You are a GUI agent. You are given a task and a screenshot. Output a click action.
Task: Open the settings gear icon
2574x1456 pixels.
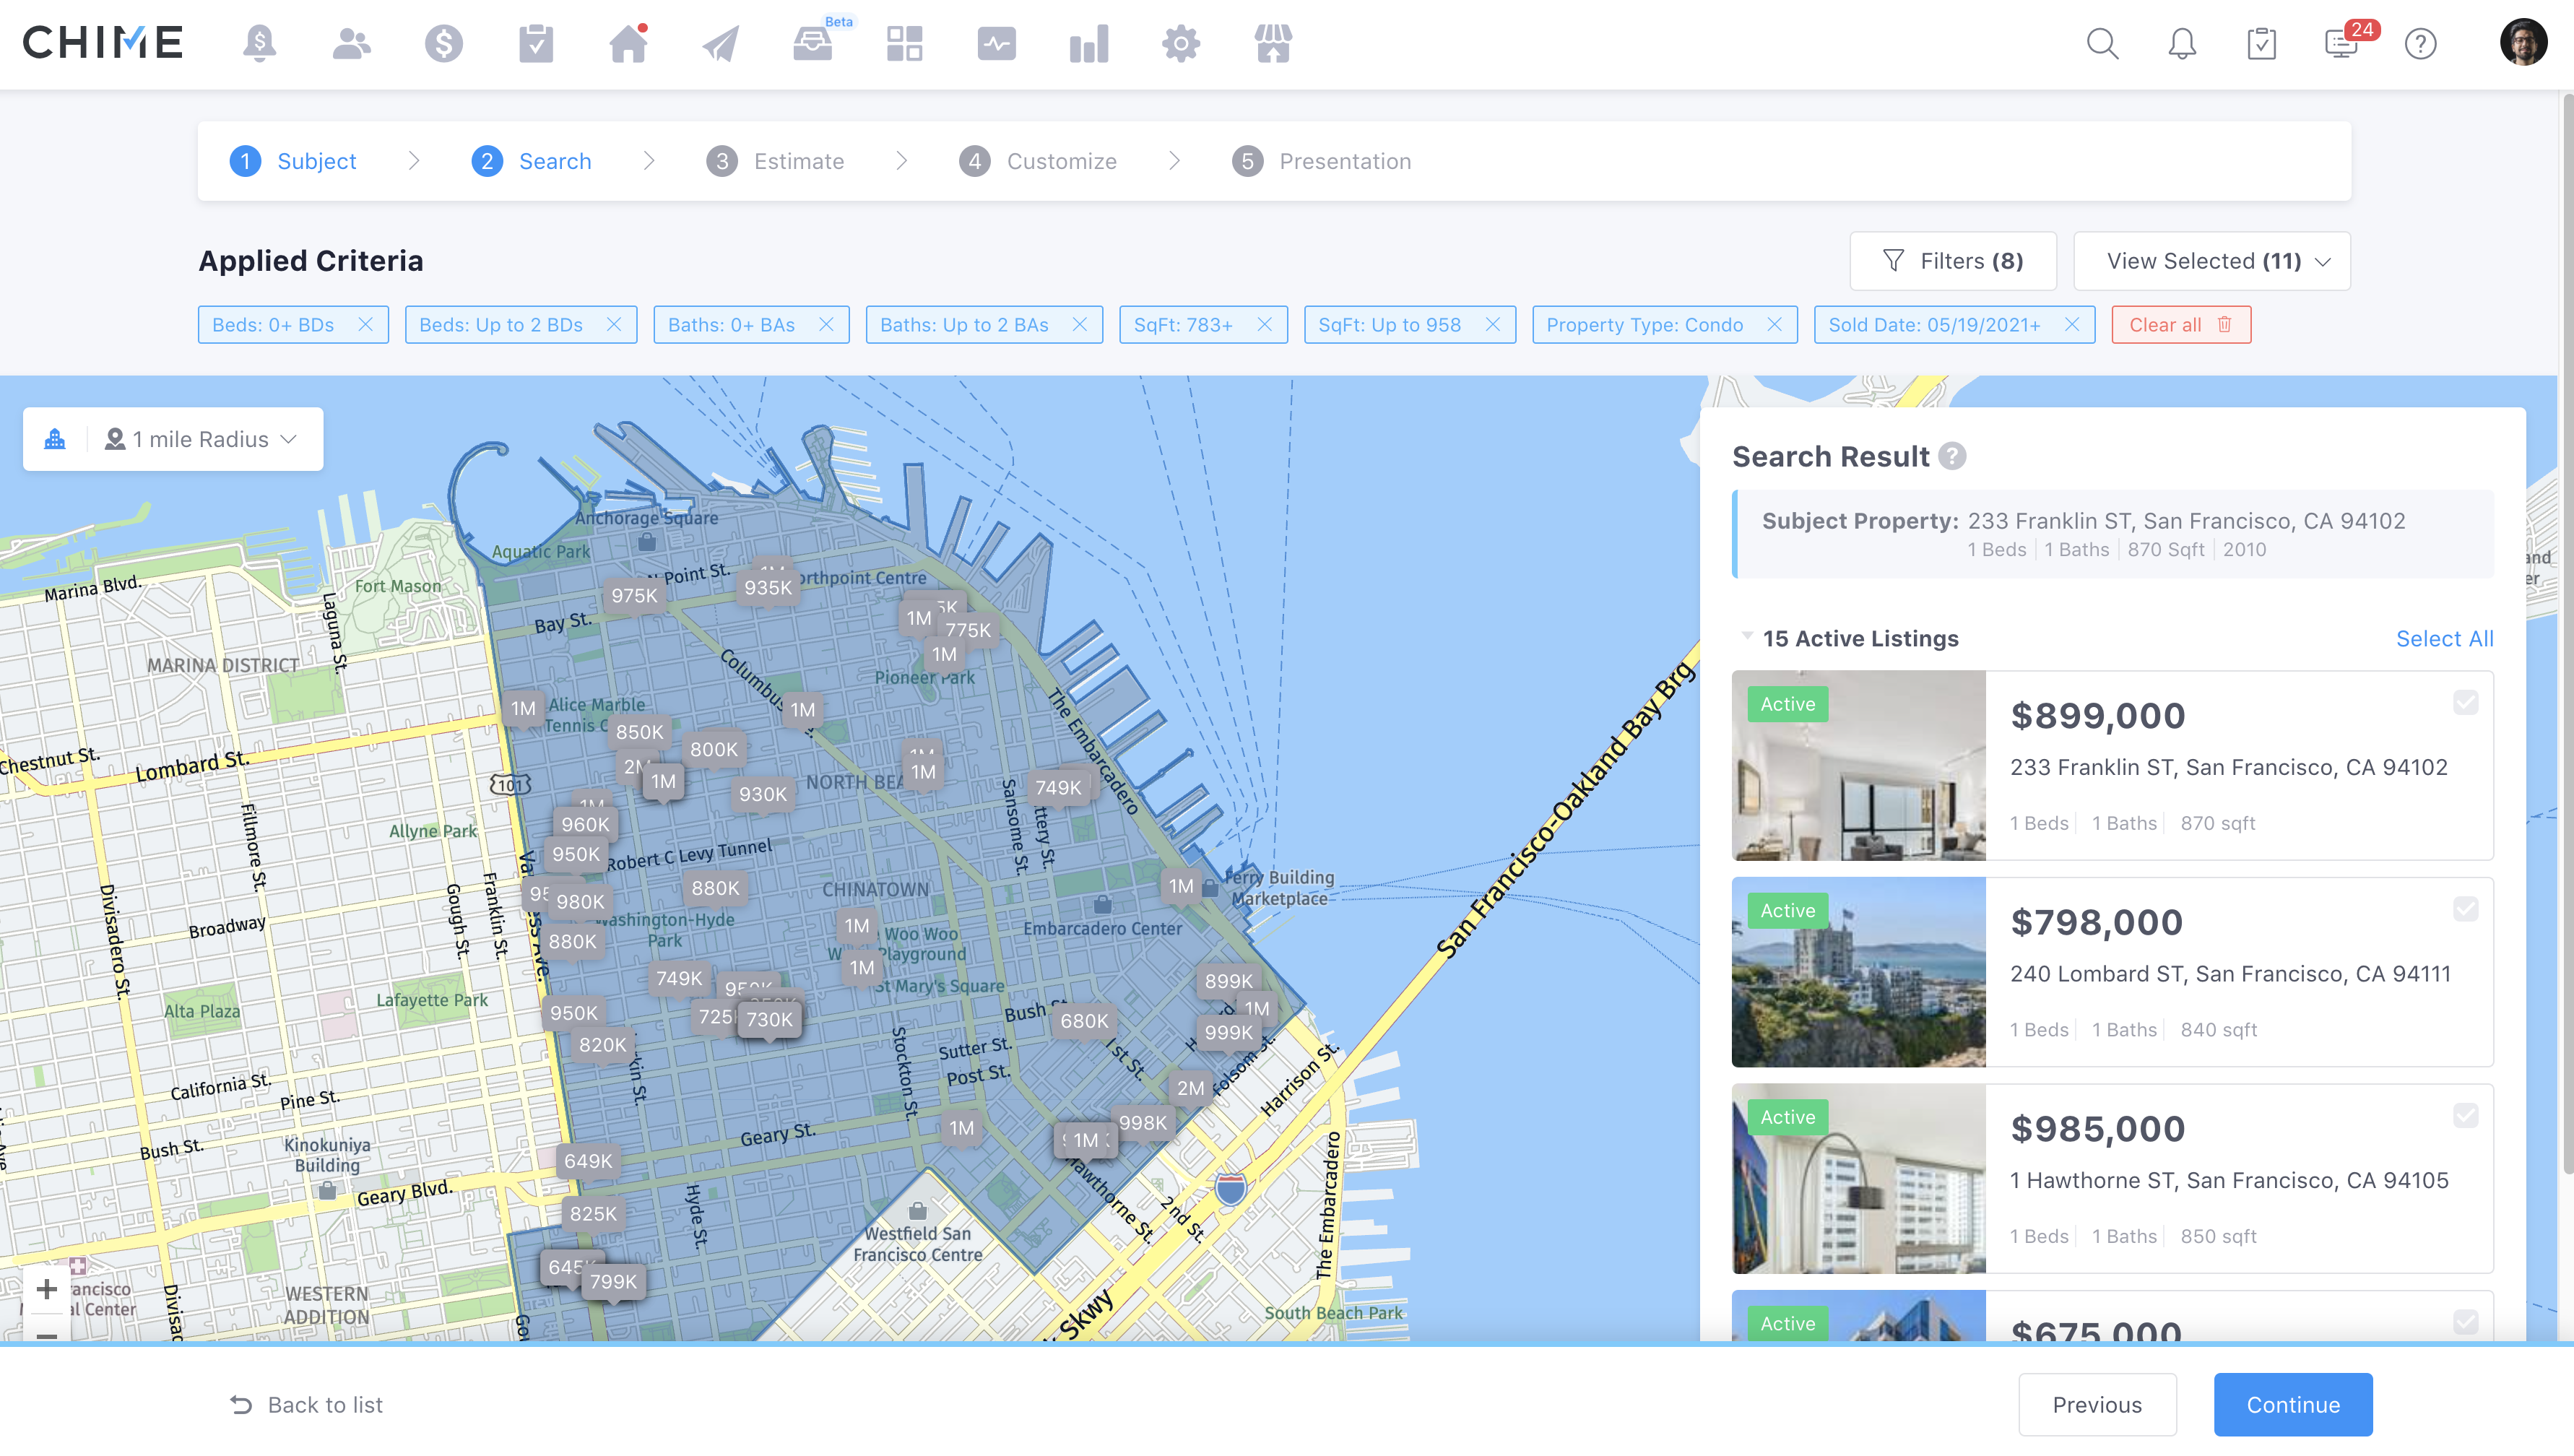click(1181, 44)
